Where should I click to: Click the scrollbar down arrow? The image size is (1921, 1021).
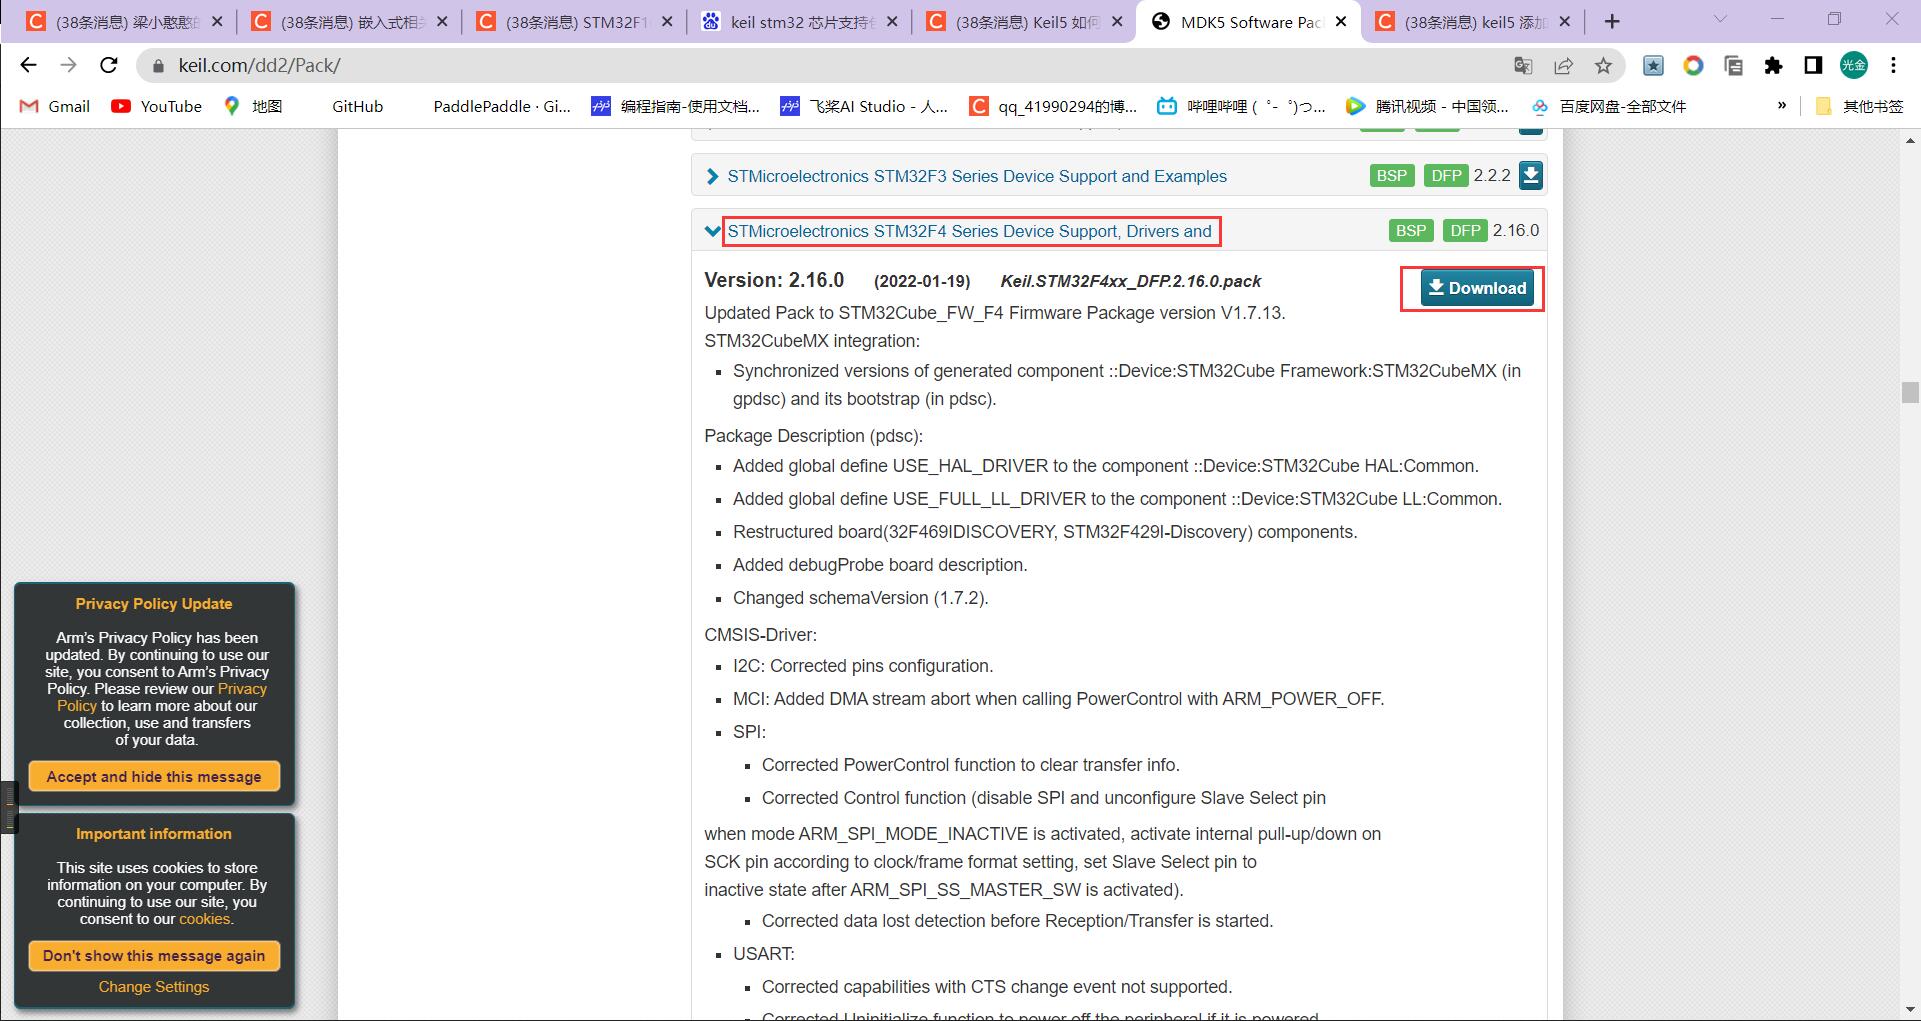click(1910, 1008)
